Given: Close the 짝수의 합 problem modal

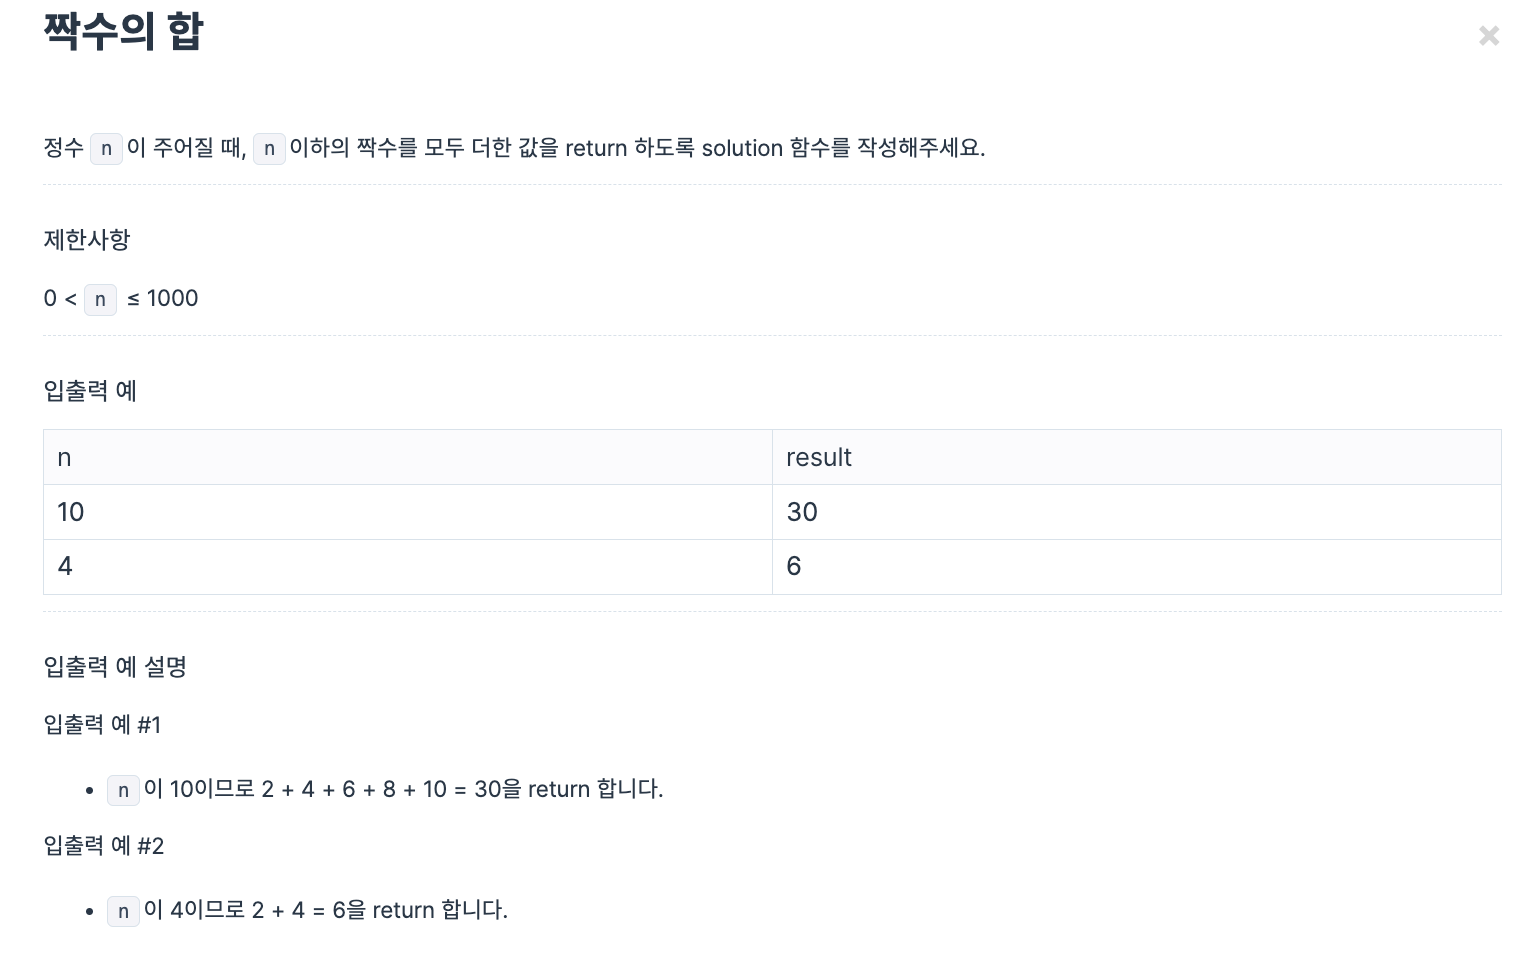Looking at the screenshot, I should pyautogui.click(x=1489, y=35).
